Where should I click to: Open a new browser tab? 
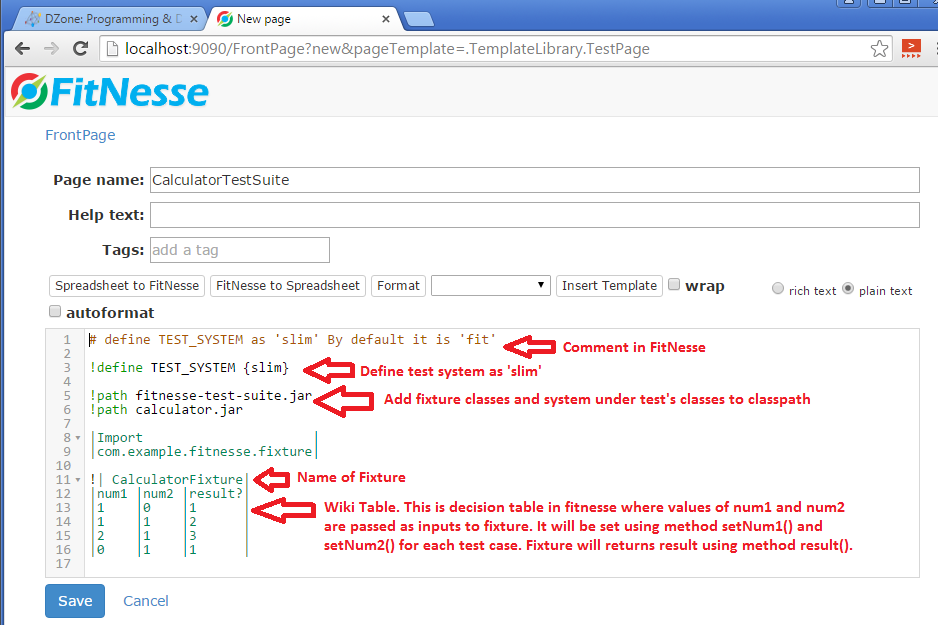[x=419, y=20]
